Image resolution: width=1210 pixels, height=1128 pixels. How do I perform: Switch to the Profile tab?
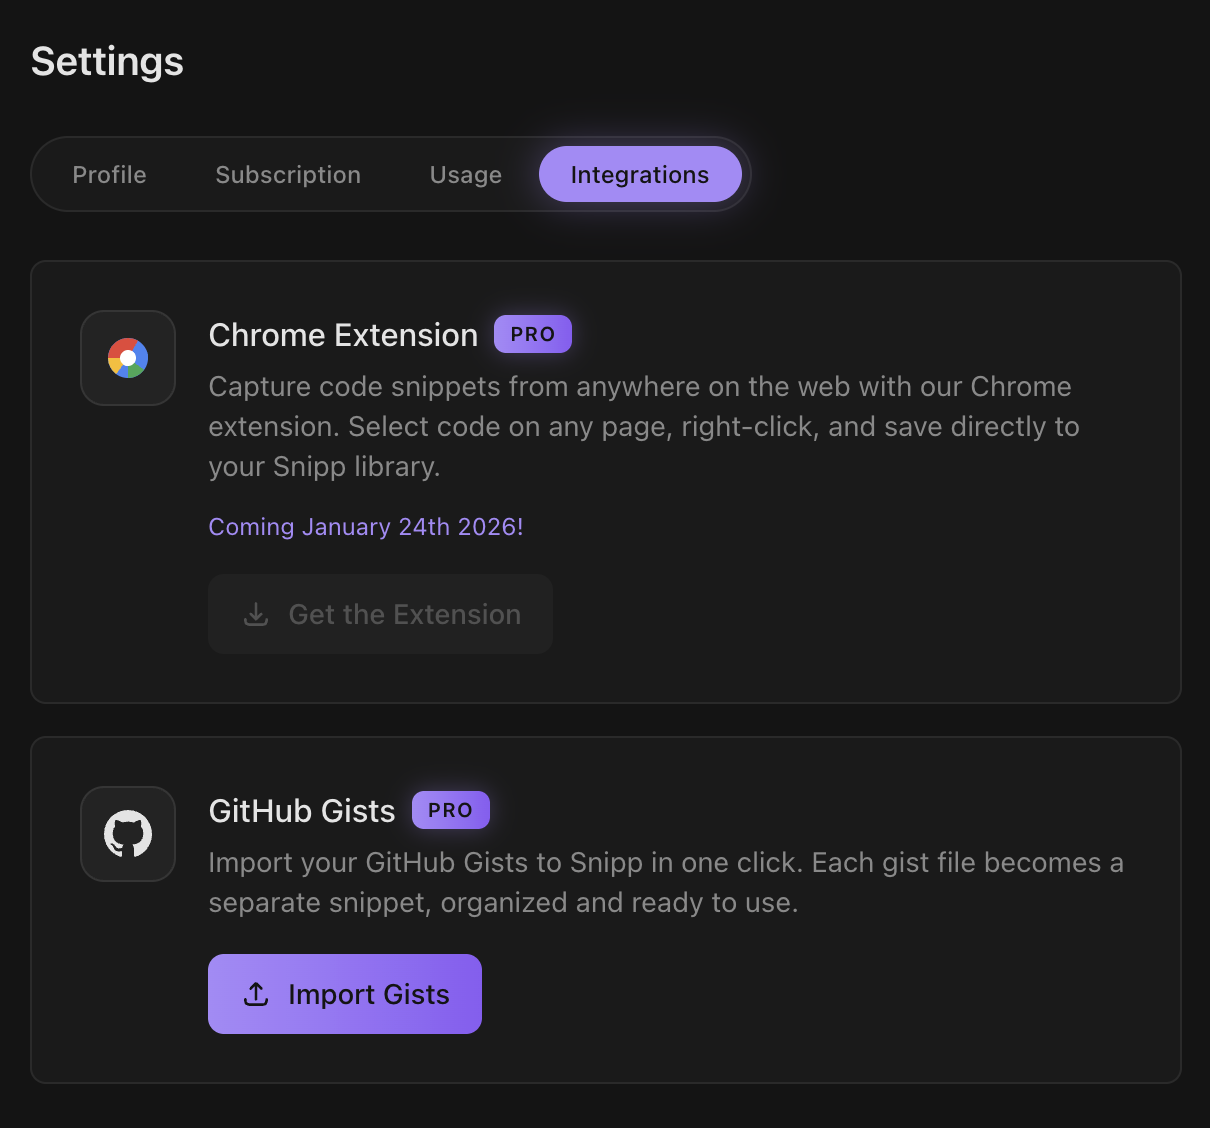(109, 174)
